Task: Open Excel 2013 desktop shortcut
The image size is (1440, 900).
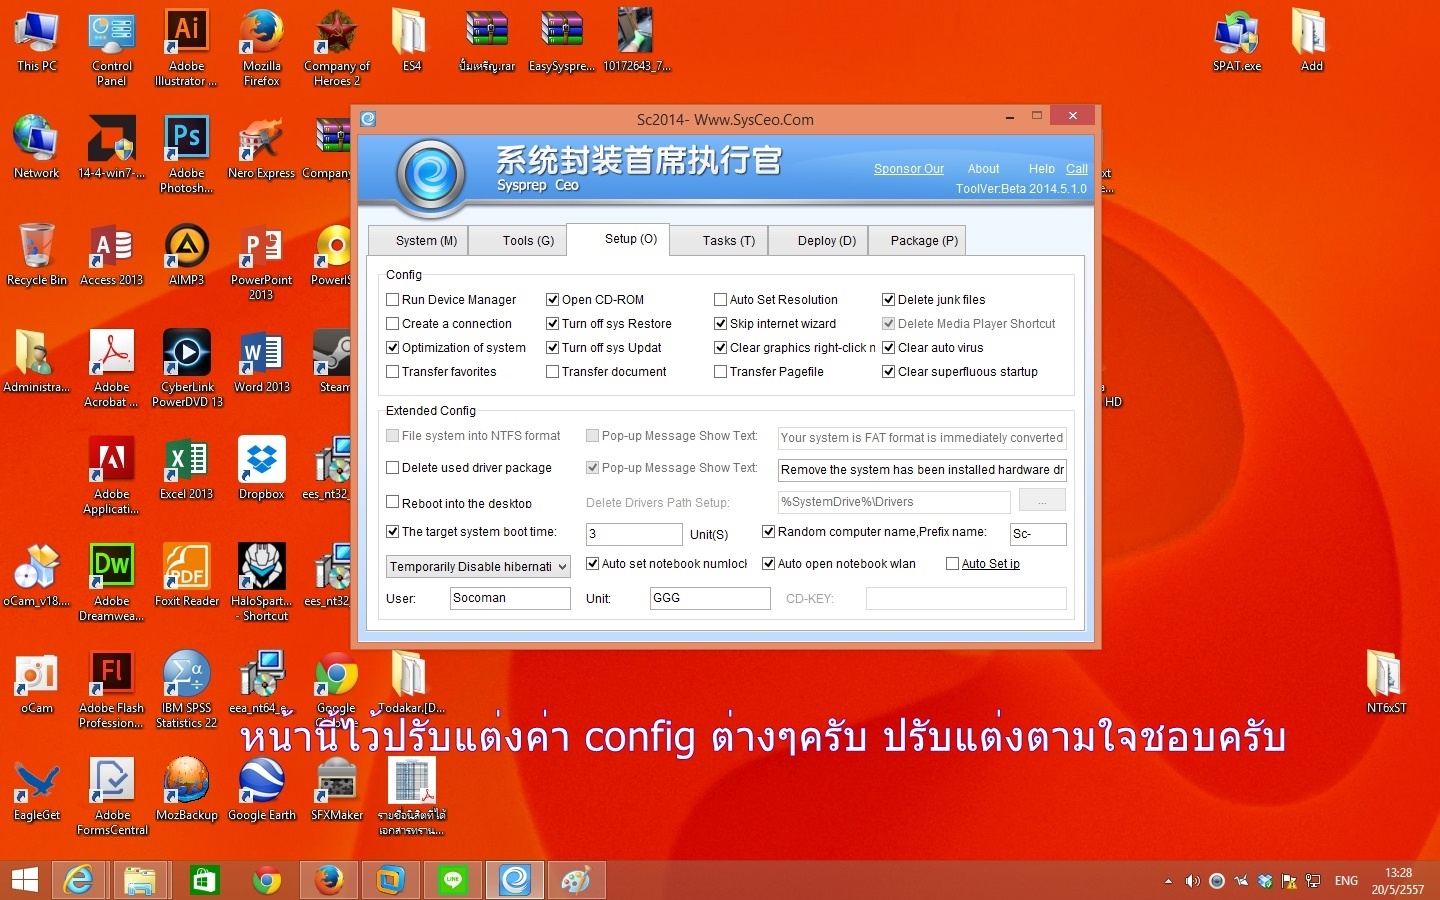Action: [x=186, y=468]
